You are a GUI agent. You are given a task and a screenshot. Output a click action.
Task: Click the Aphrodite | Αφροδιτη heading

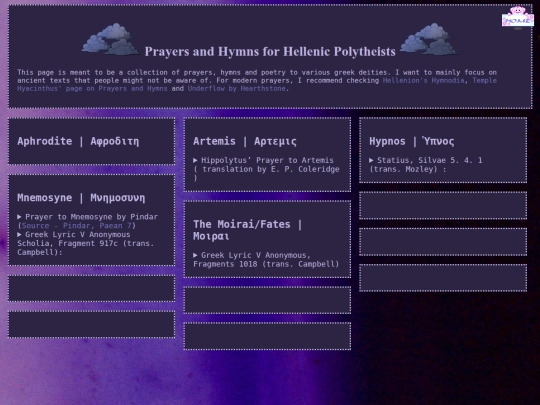[x=78, y=141]
